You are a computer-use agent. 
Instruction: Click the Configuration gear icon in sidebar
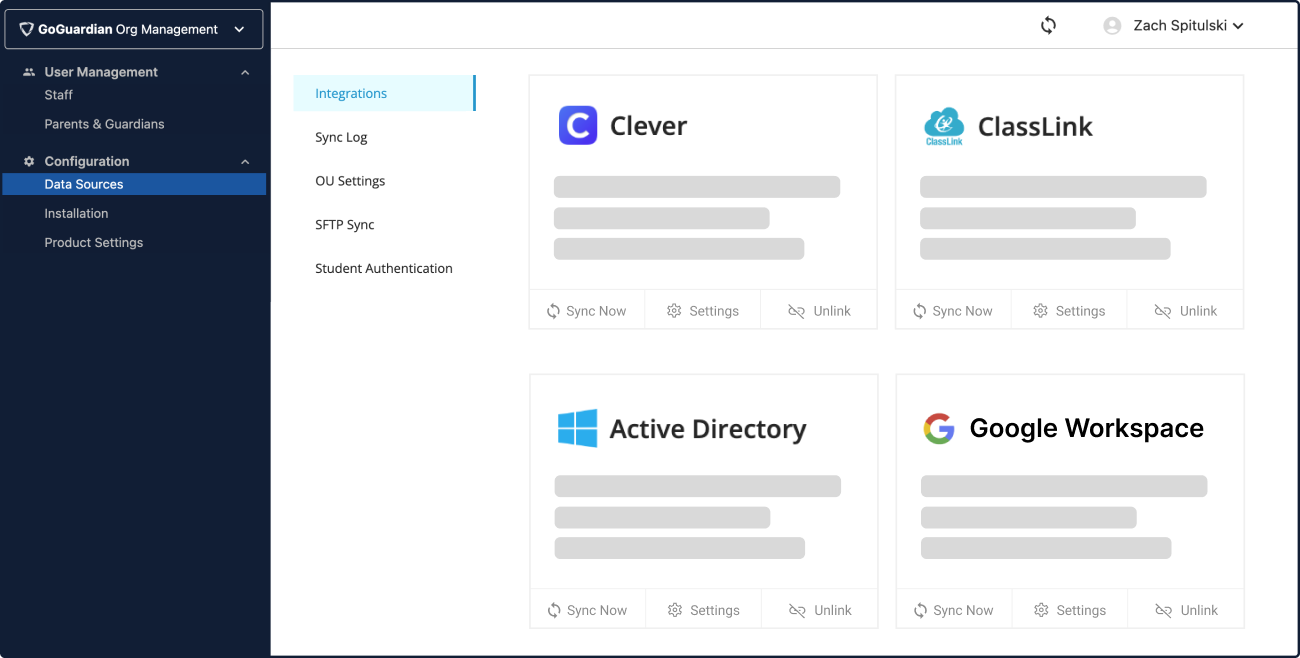coord(29,161)
